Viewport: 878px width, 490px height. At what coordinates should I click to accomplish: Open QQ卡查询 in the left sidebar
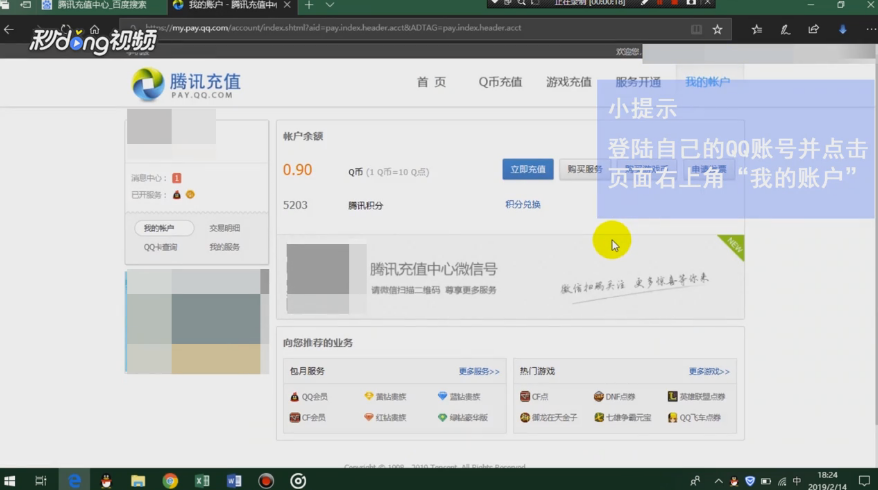pyautogui.click(x=160, y=247)
